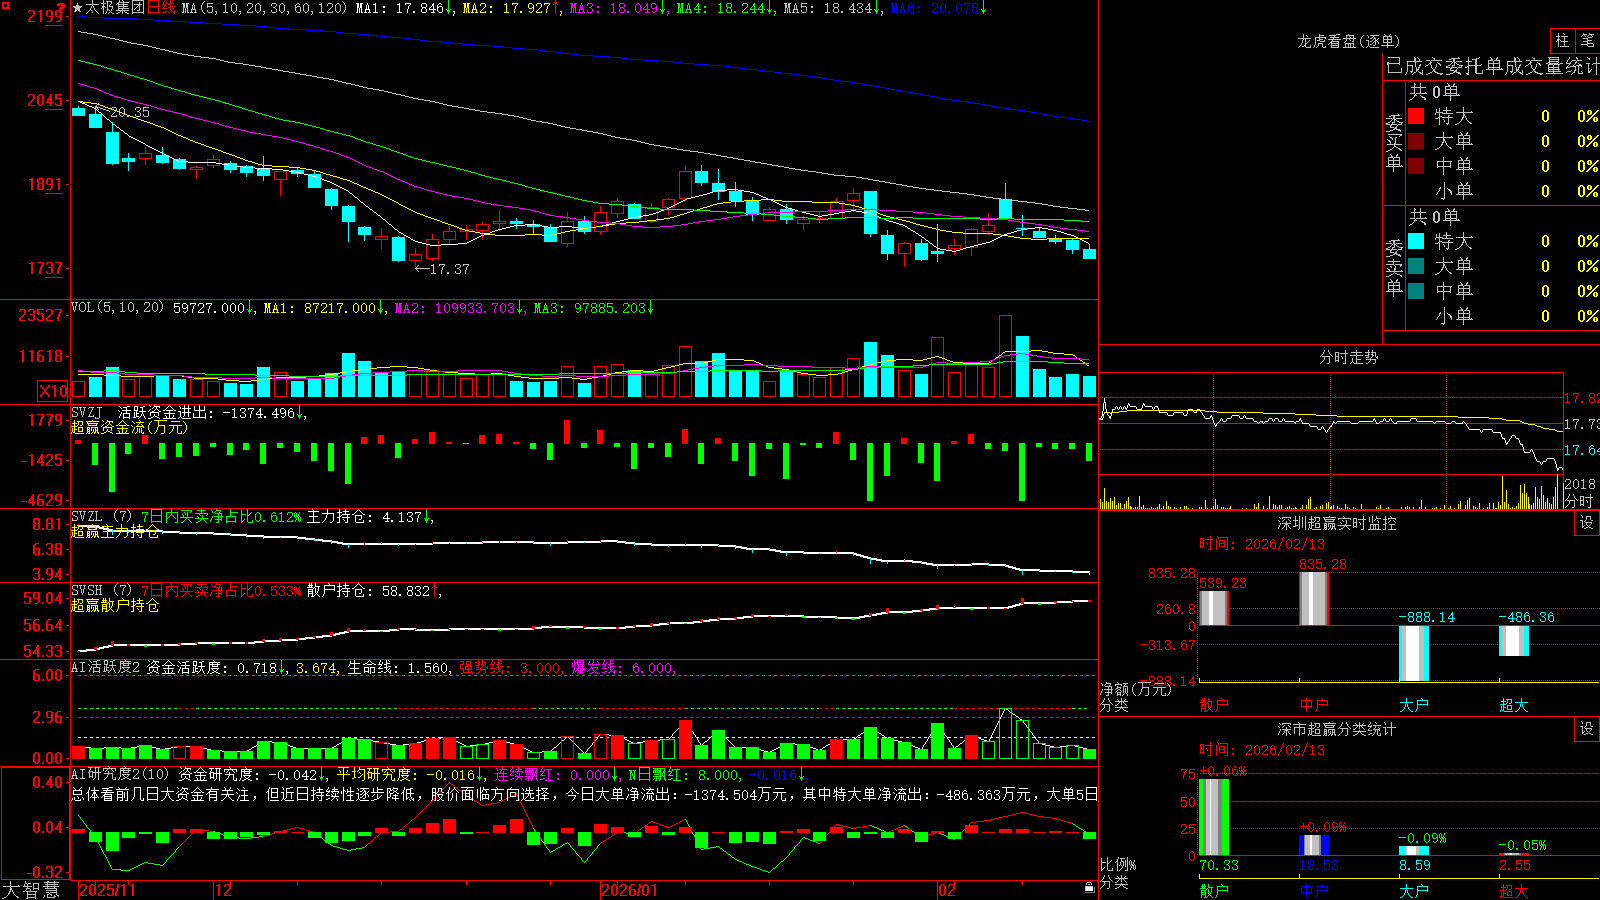Click the 中户 bar valued 835.28
The height and width of the screenshot is (900, 1600).
1314,599
